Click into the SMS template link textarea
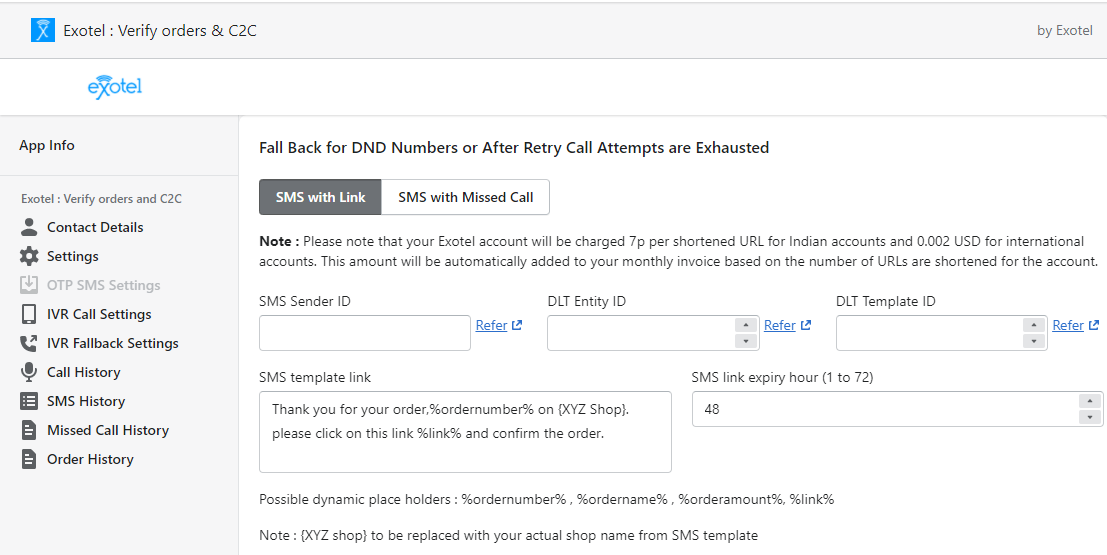 click(465, 431)
